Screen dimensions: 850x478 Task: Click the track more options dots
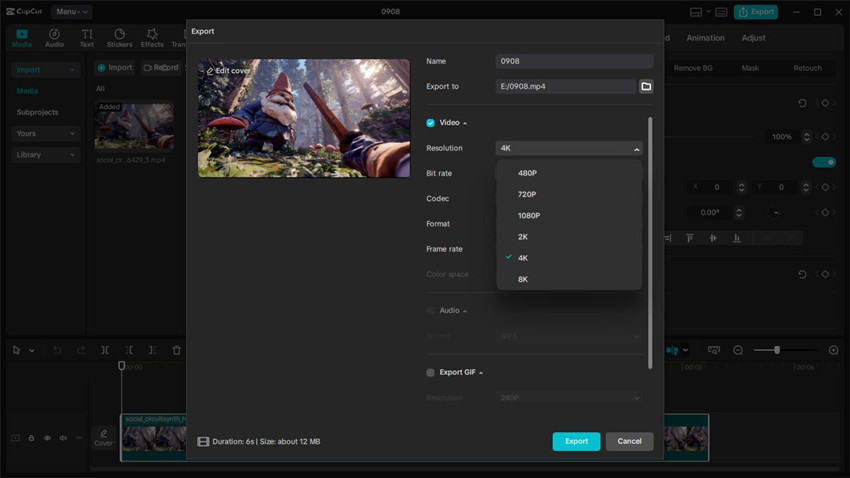[x=79, y=438]
